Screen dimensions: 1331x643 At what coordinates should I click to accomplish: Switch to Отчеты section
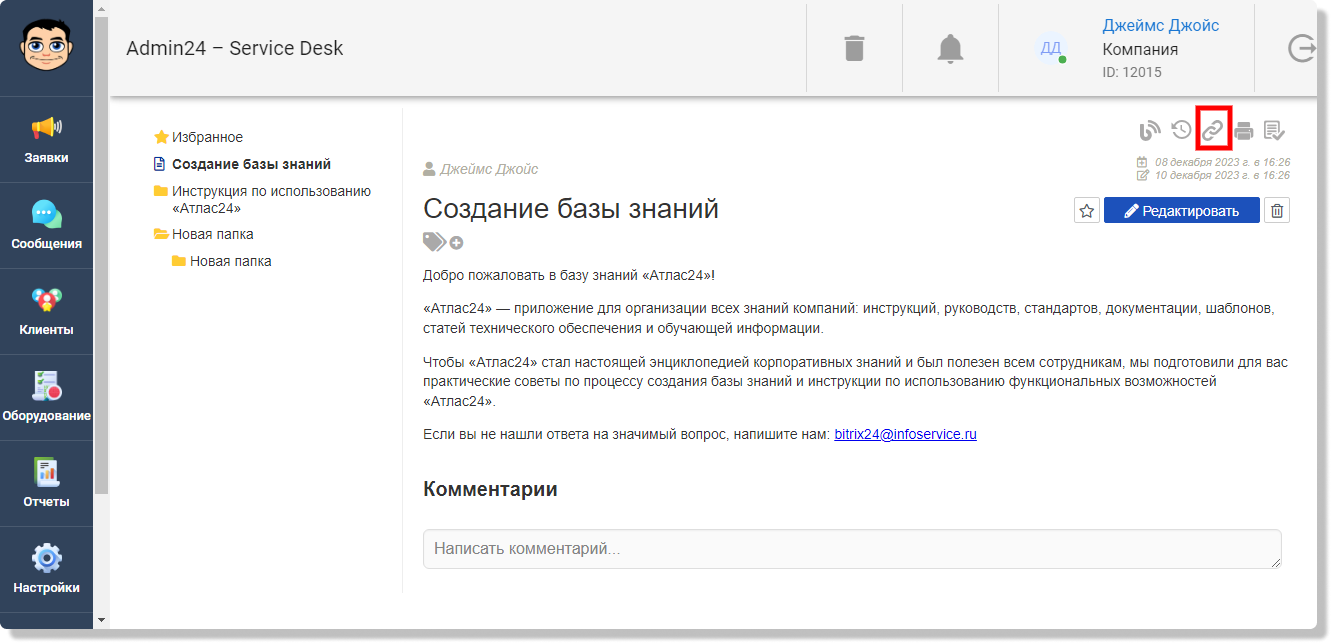coord(46,483)
